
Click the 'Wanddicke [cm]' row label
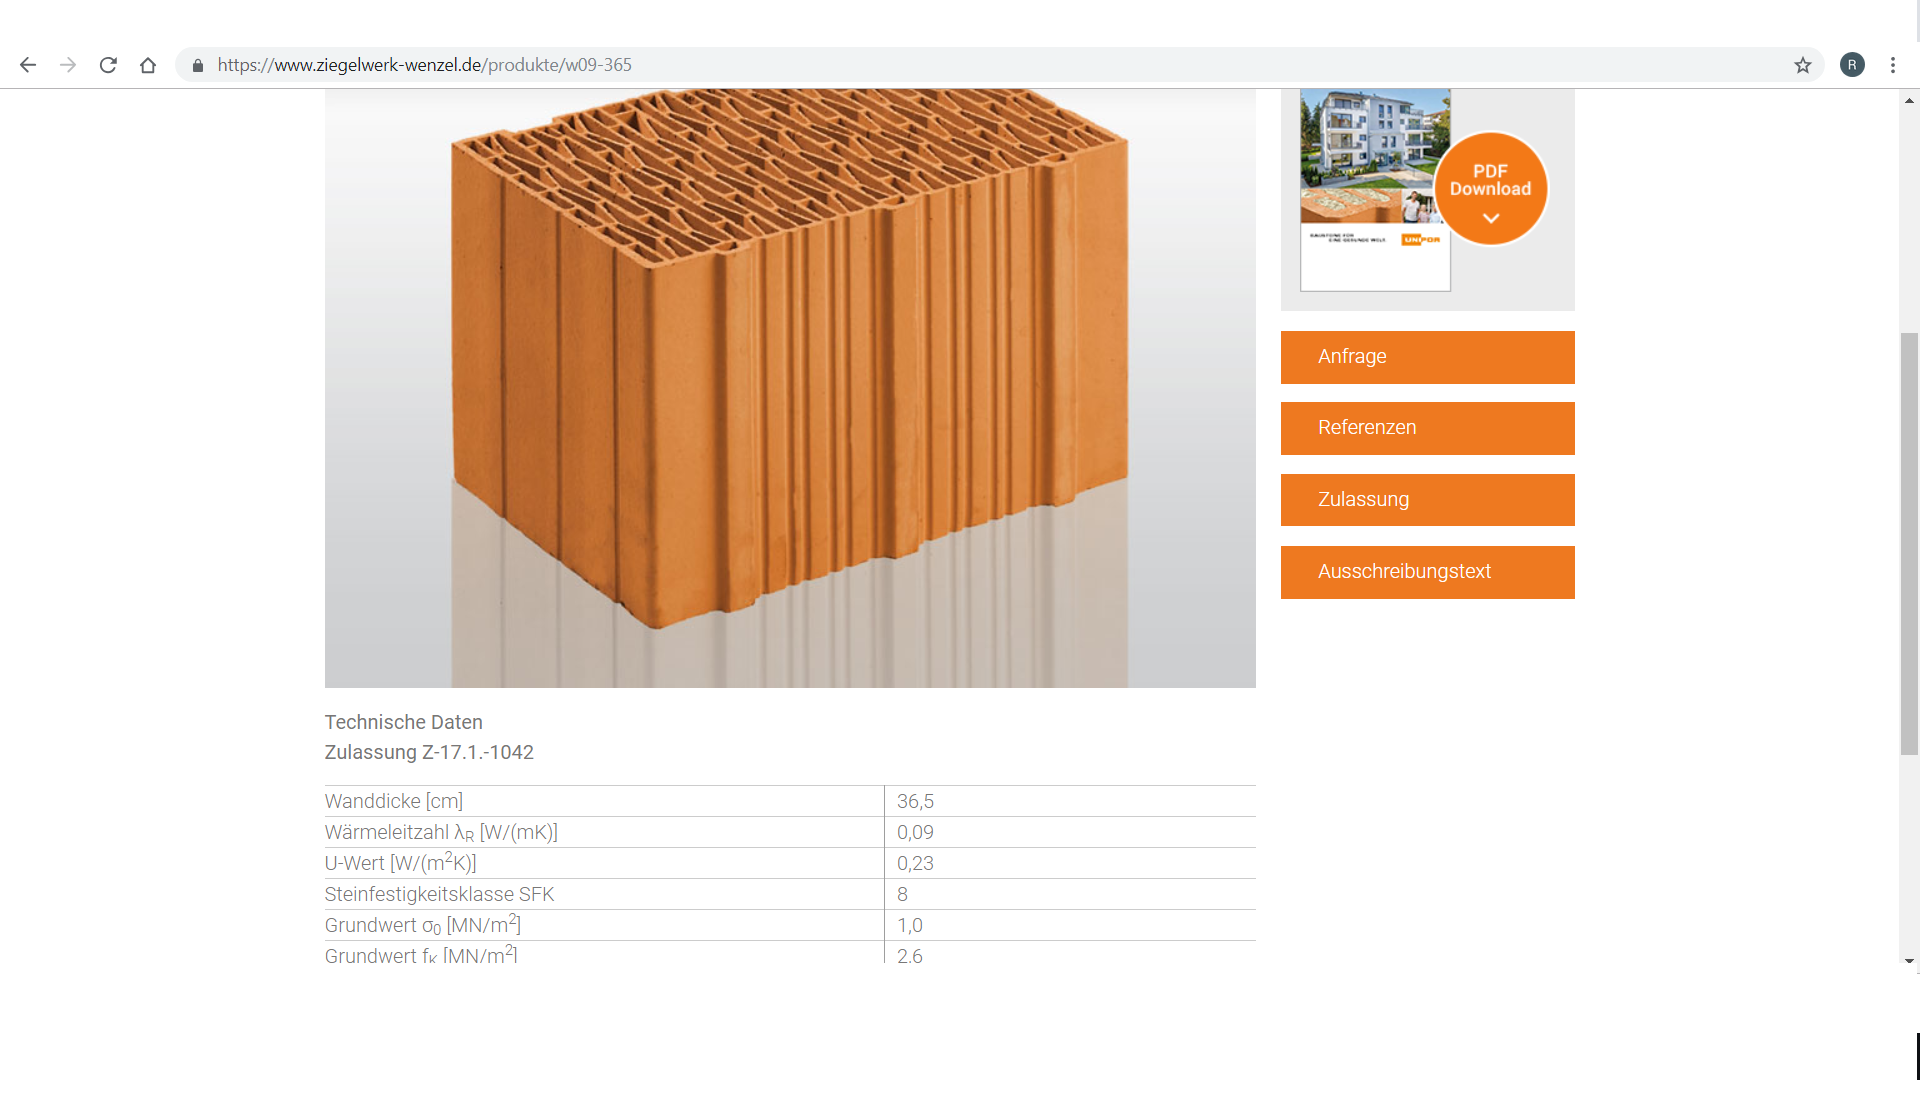click(x=393, y=801)
